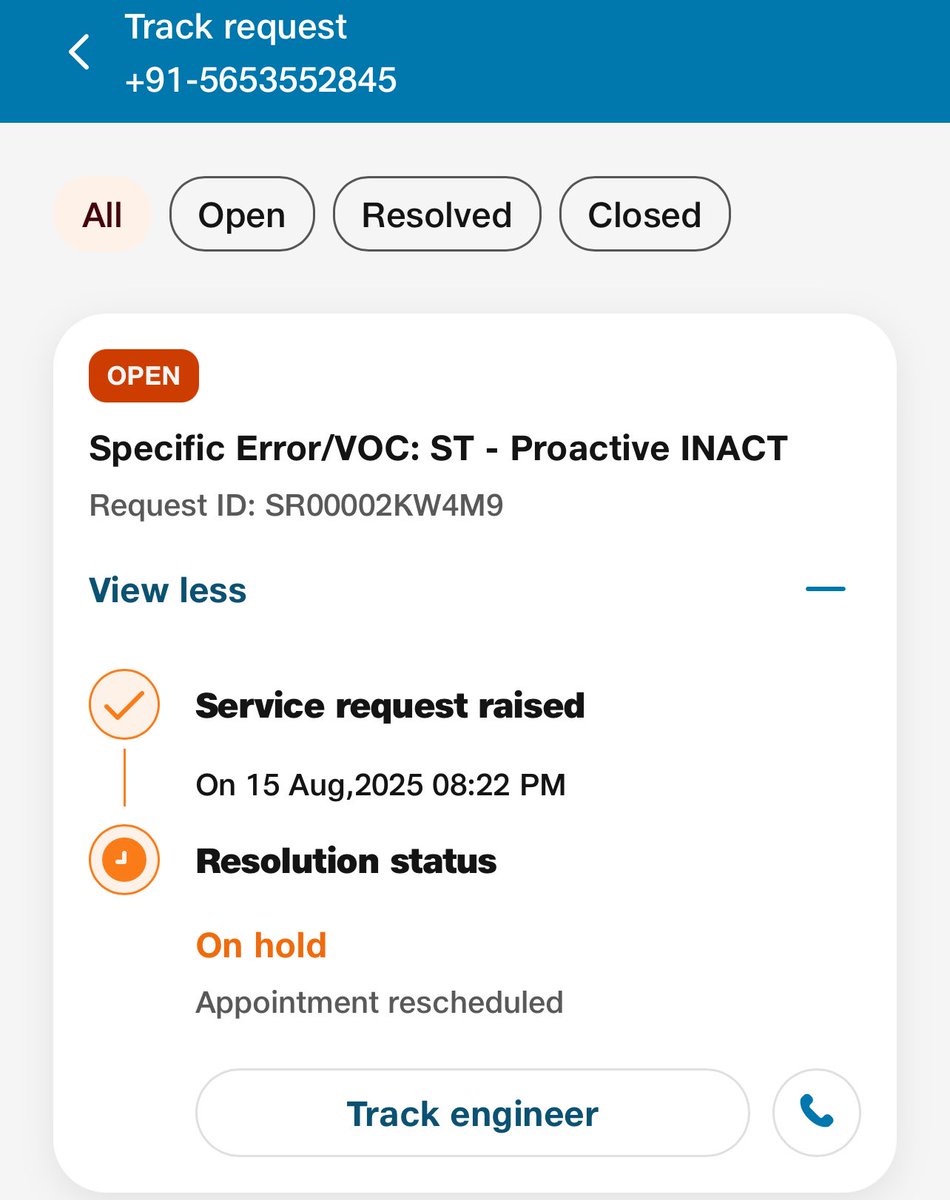
Task: Select the All filter chip
Action: coord(102,215)
